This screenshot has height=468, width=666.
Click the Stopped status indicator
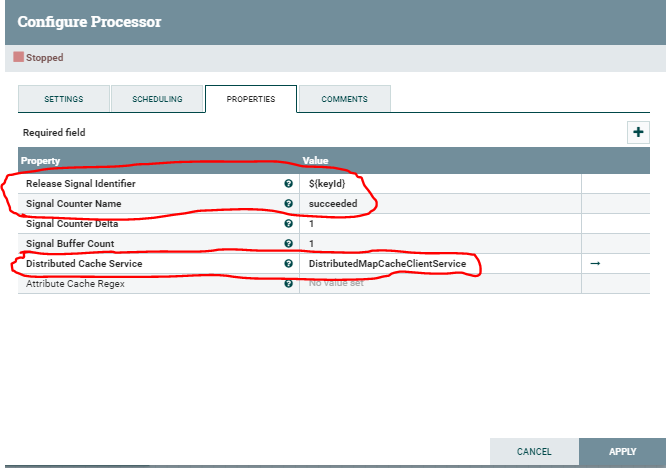[x=38, y=57]
